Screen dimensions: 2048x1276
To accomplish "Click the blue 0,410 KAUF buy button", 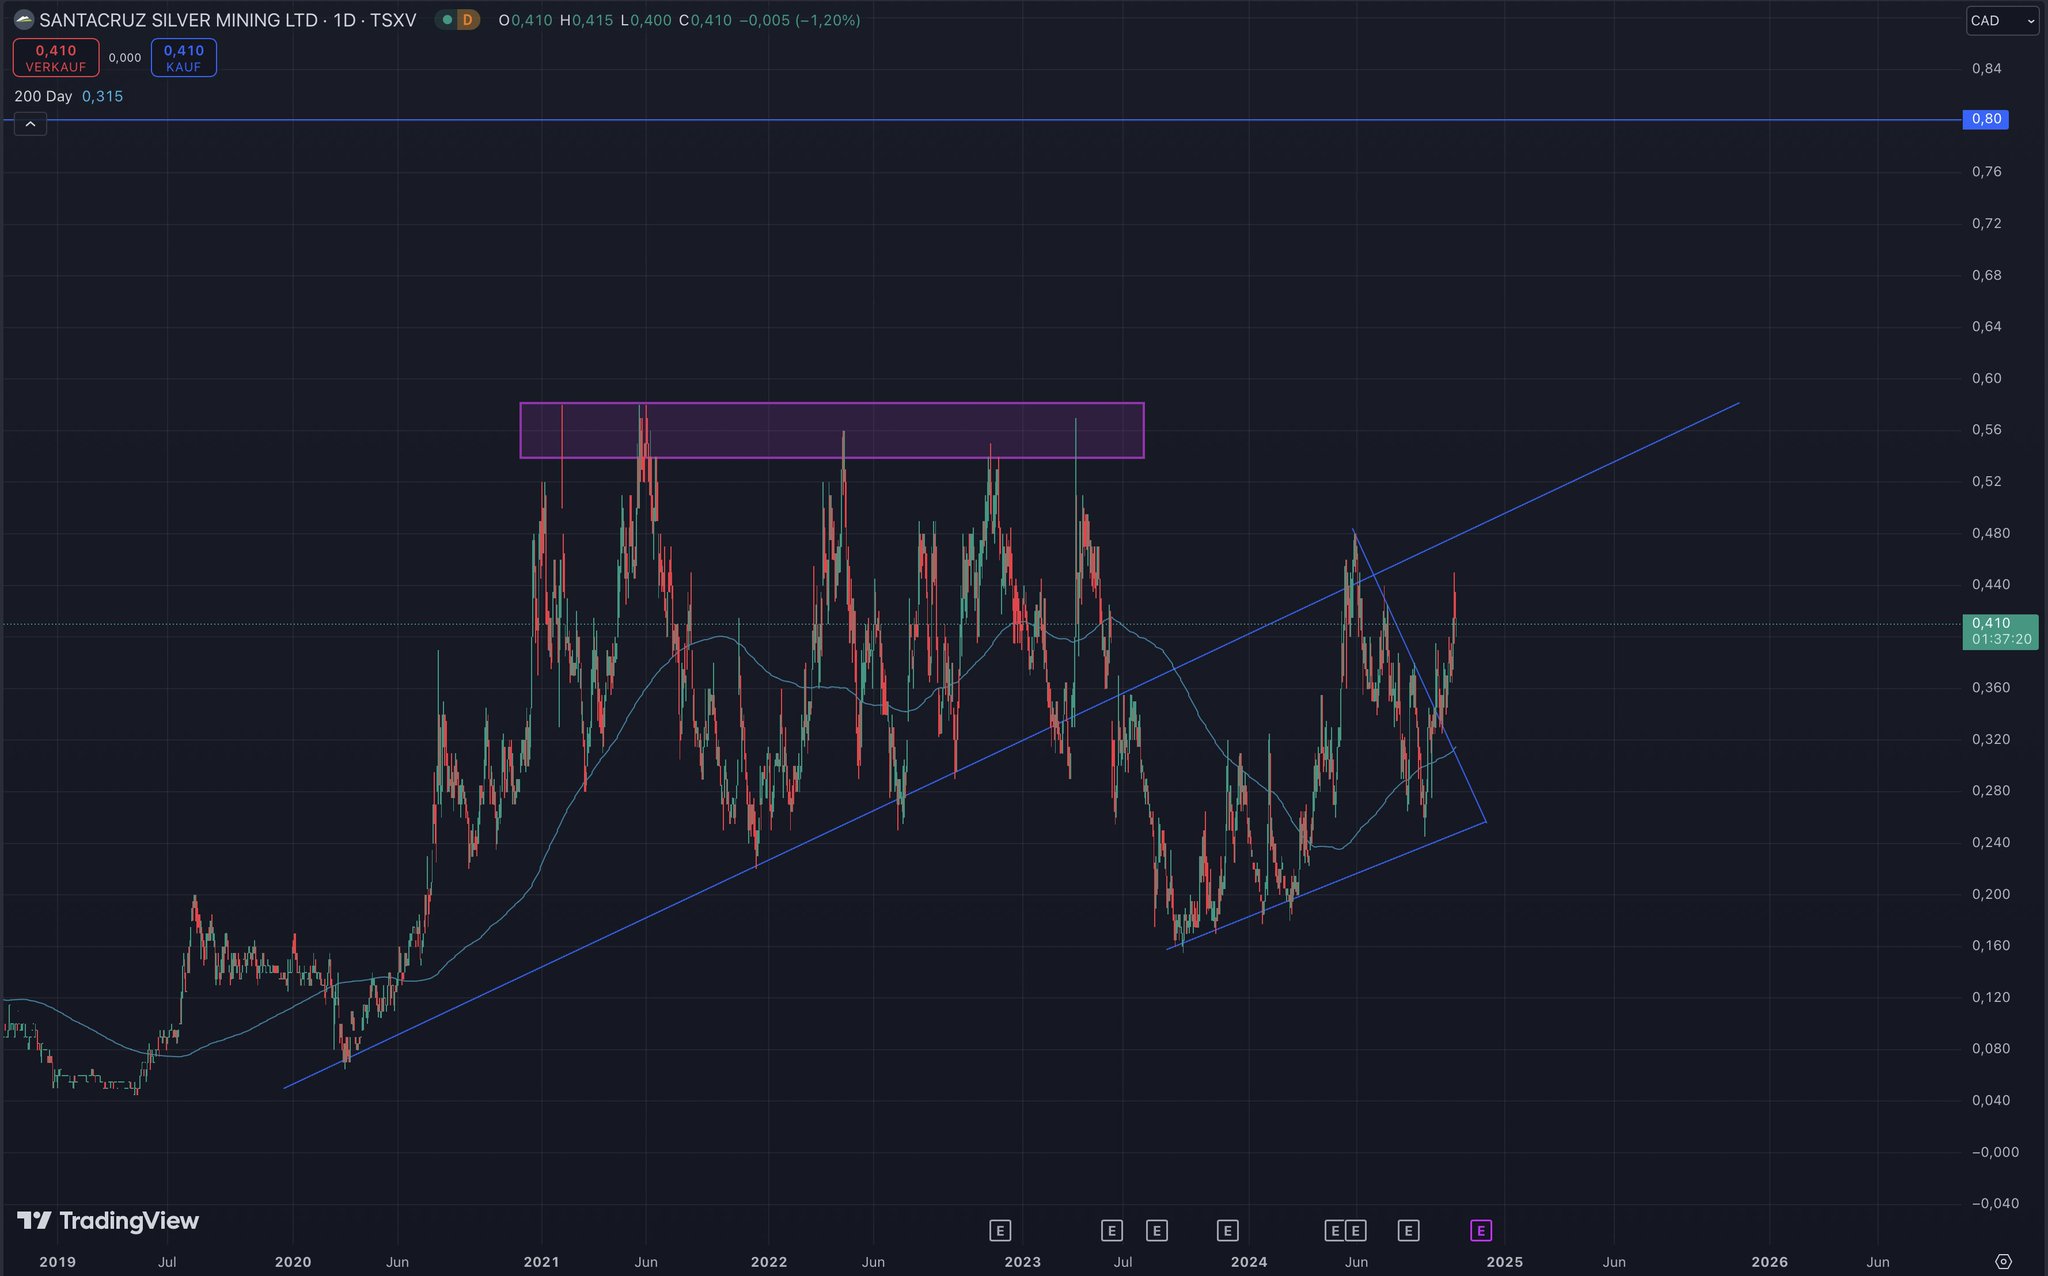I will (x=184, y=58).
